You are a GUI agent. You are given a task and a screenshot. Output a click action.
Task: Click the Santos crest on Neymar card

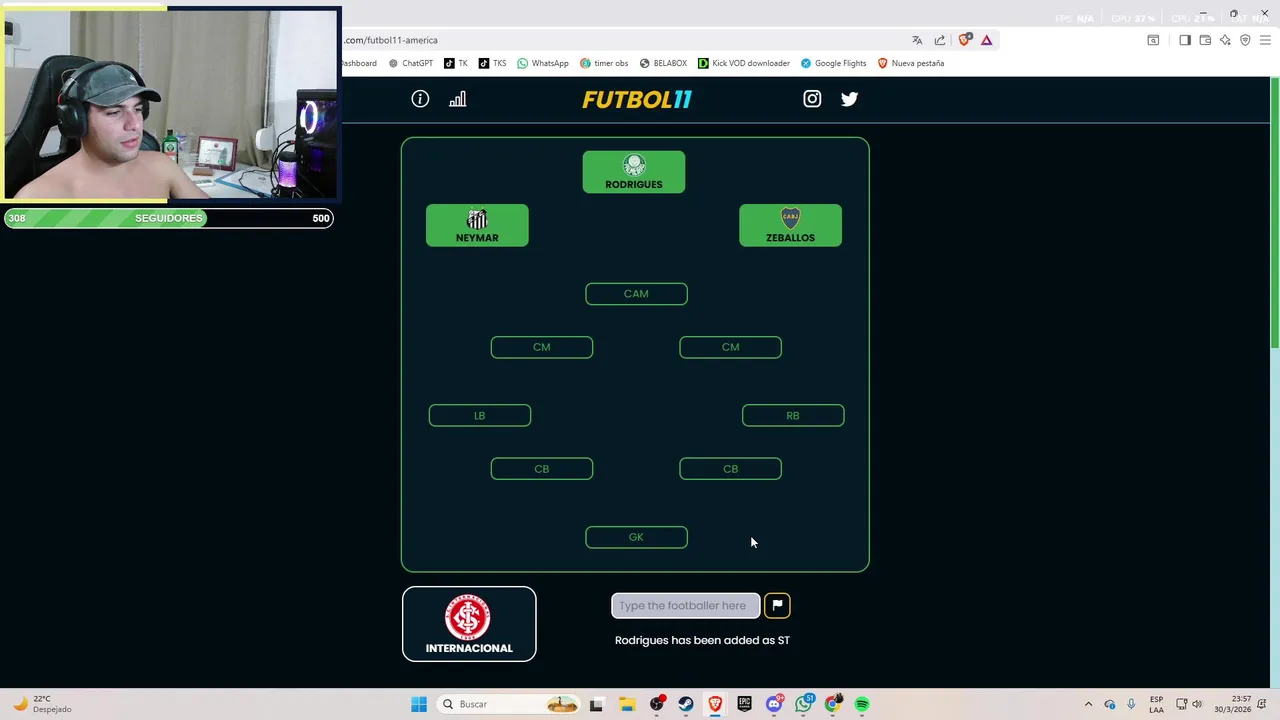coord(477,219)
